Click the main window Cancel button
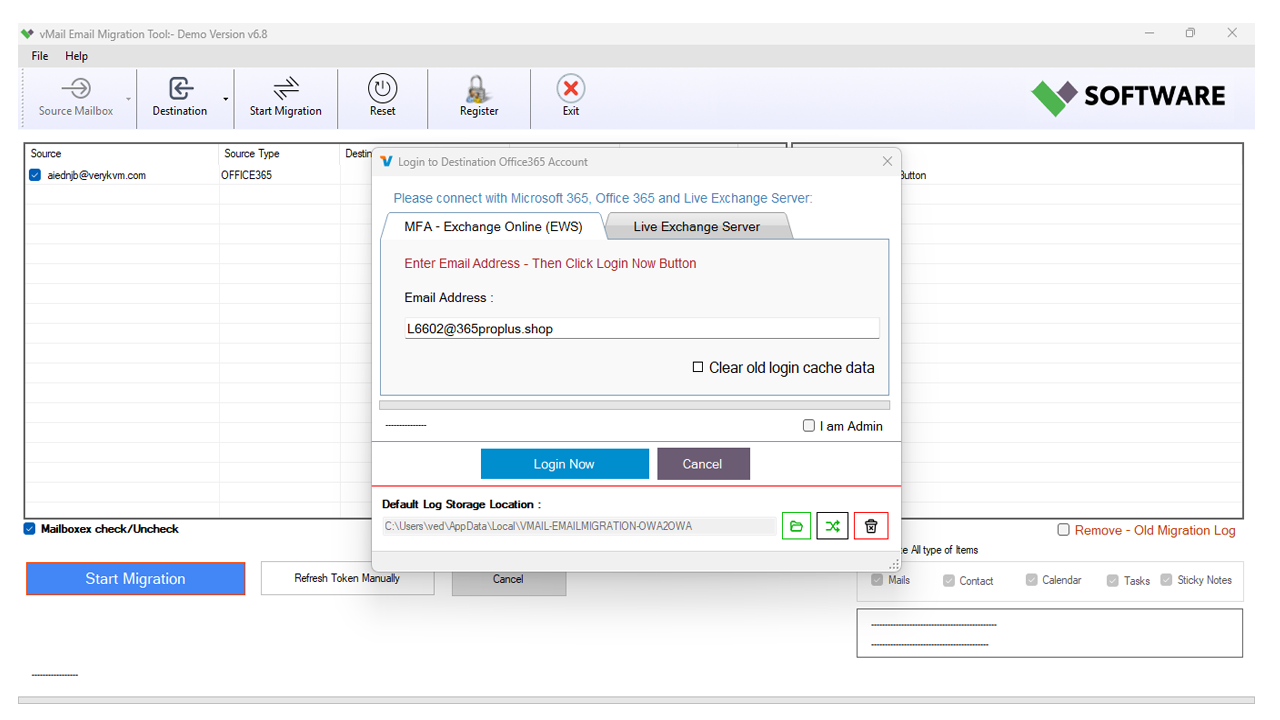The width and height of the screenshot is (1280, 720). pyautogui.click(x=508, y=579)
